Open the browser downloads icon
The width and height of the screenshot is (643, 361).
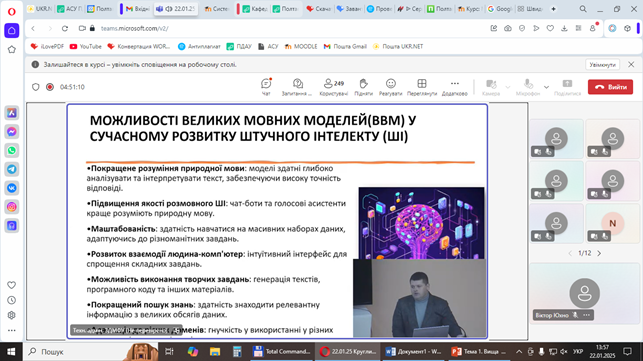tap(564, 28)
